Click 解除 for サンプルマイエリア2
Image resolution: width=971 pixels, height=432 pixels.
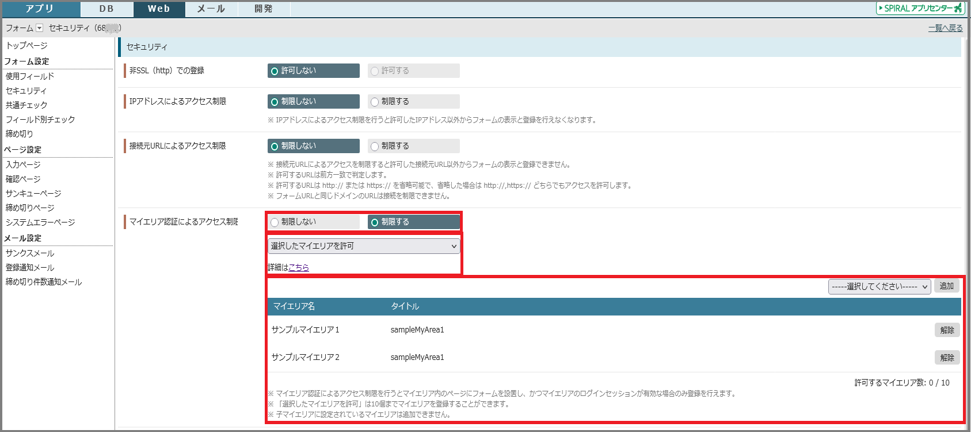tap(946, 358)
